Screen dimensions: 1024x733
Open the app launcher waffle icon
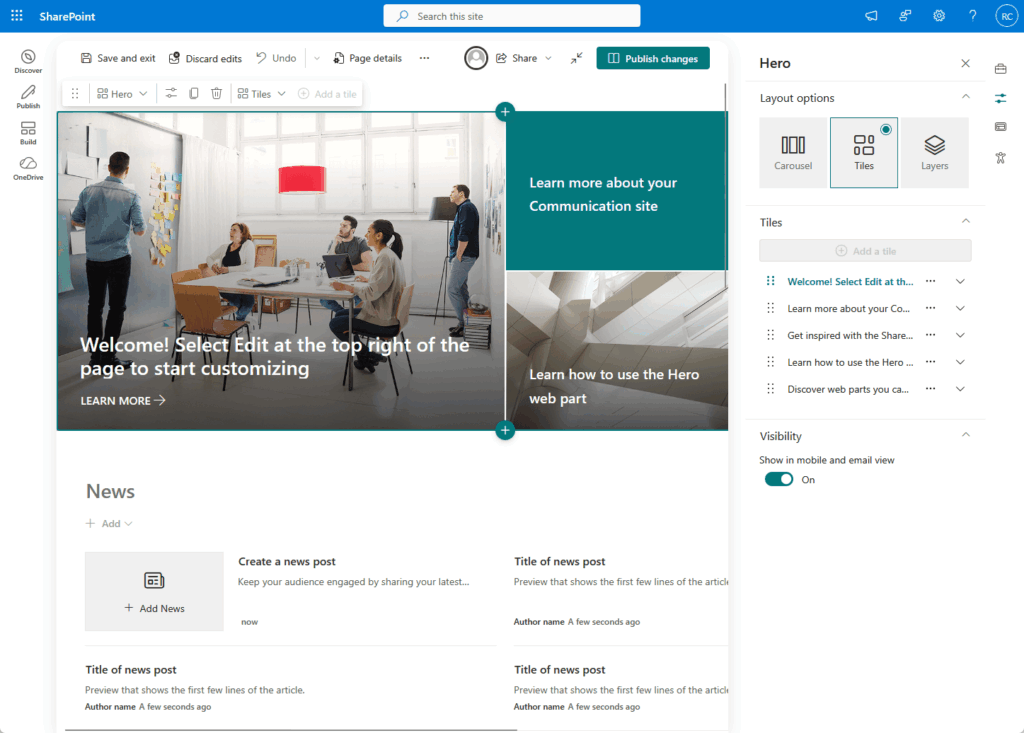coord(17,16)
